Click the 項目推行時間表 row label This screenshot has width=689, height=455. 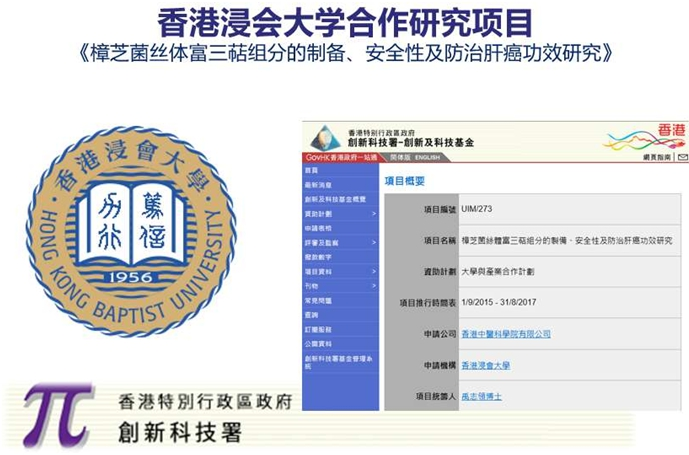[428, 303]
